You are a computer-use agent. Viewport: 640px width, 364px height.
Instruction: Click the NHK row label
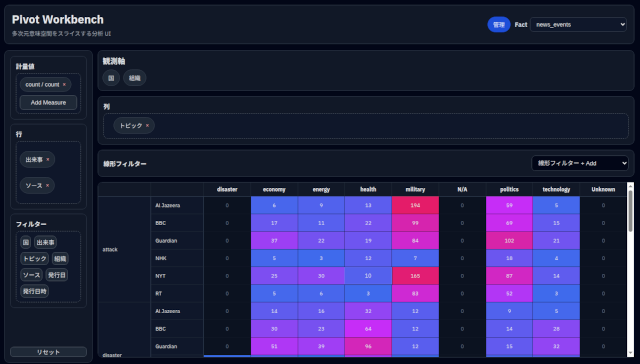(x=177, y=258)
